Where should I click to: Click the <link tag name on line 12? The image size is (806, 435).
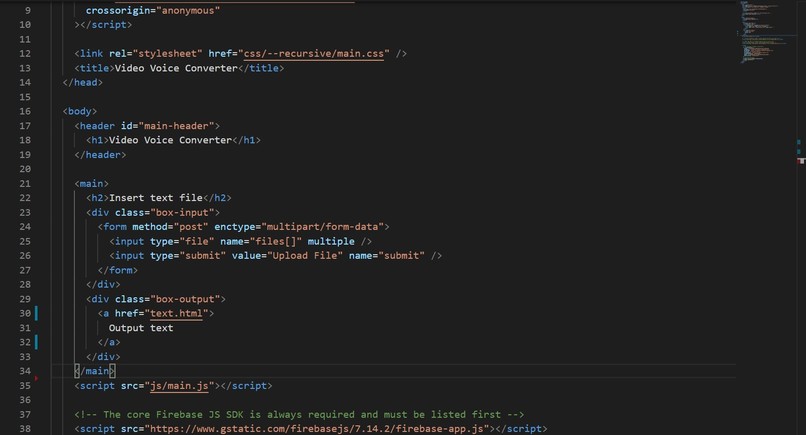pos(89,53)
